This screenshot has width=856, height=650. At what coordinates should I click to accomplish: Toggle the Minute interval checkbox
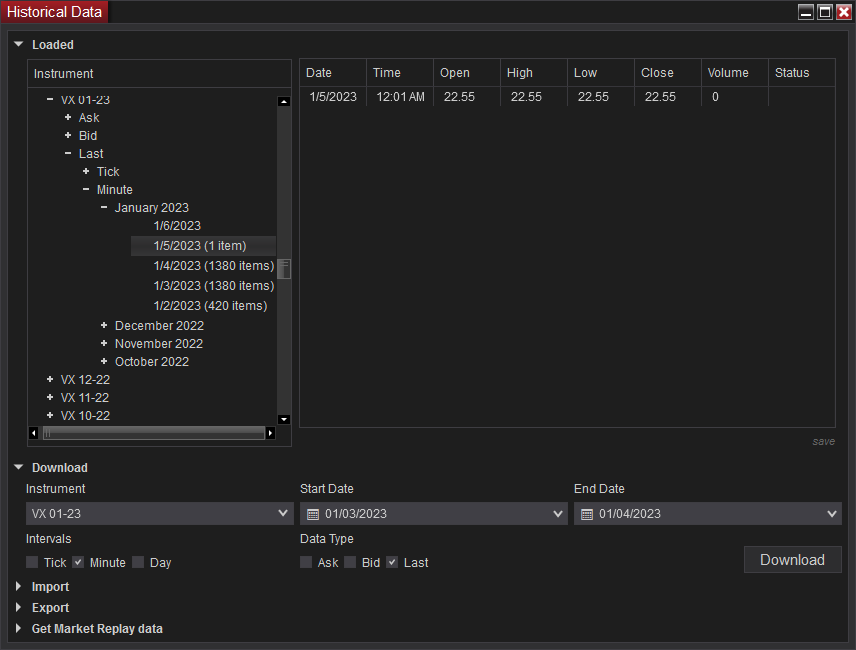[x=78, y=562]
